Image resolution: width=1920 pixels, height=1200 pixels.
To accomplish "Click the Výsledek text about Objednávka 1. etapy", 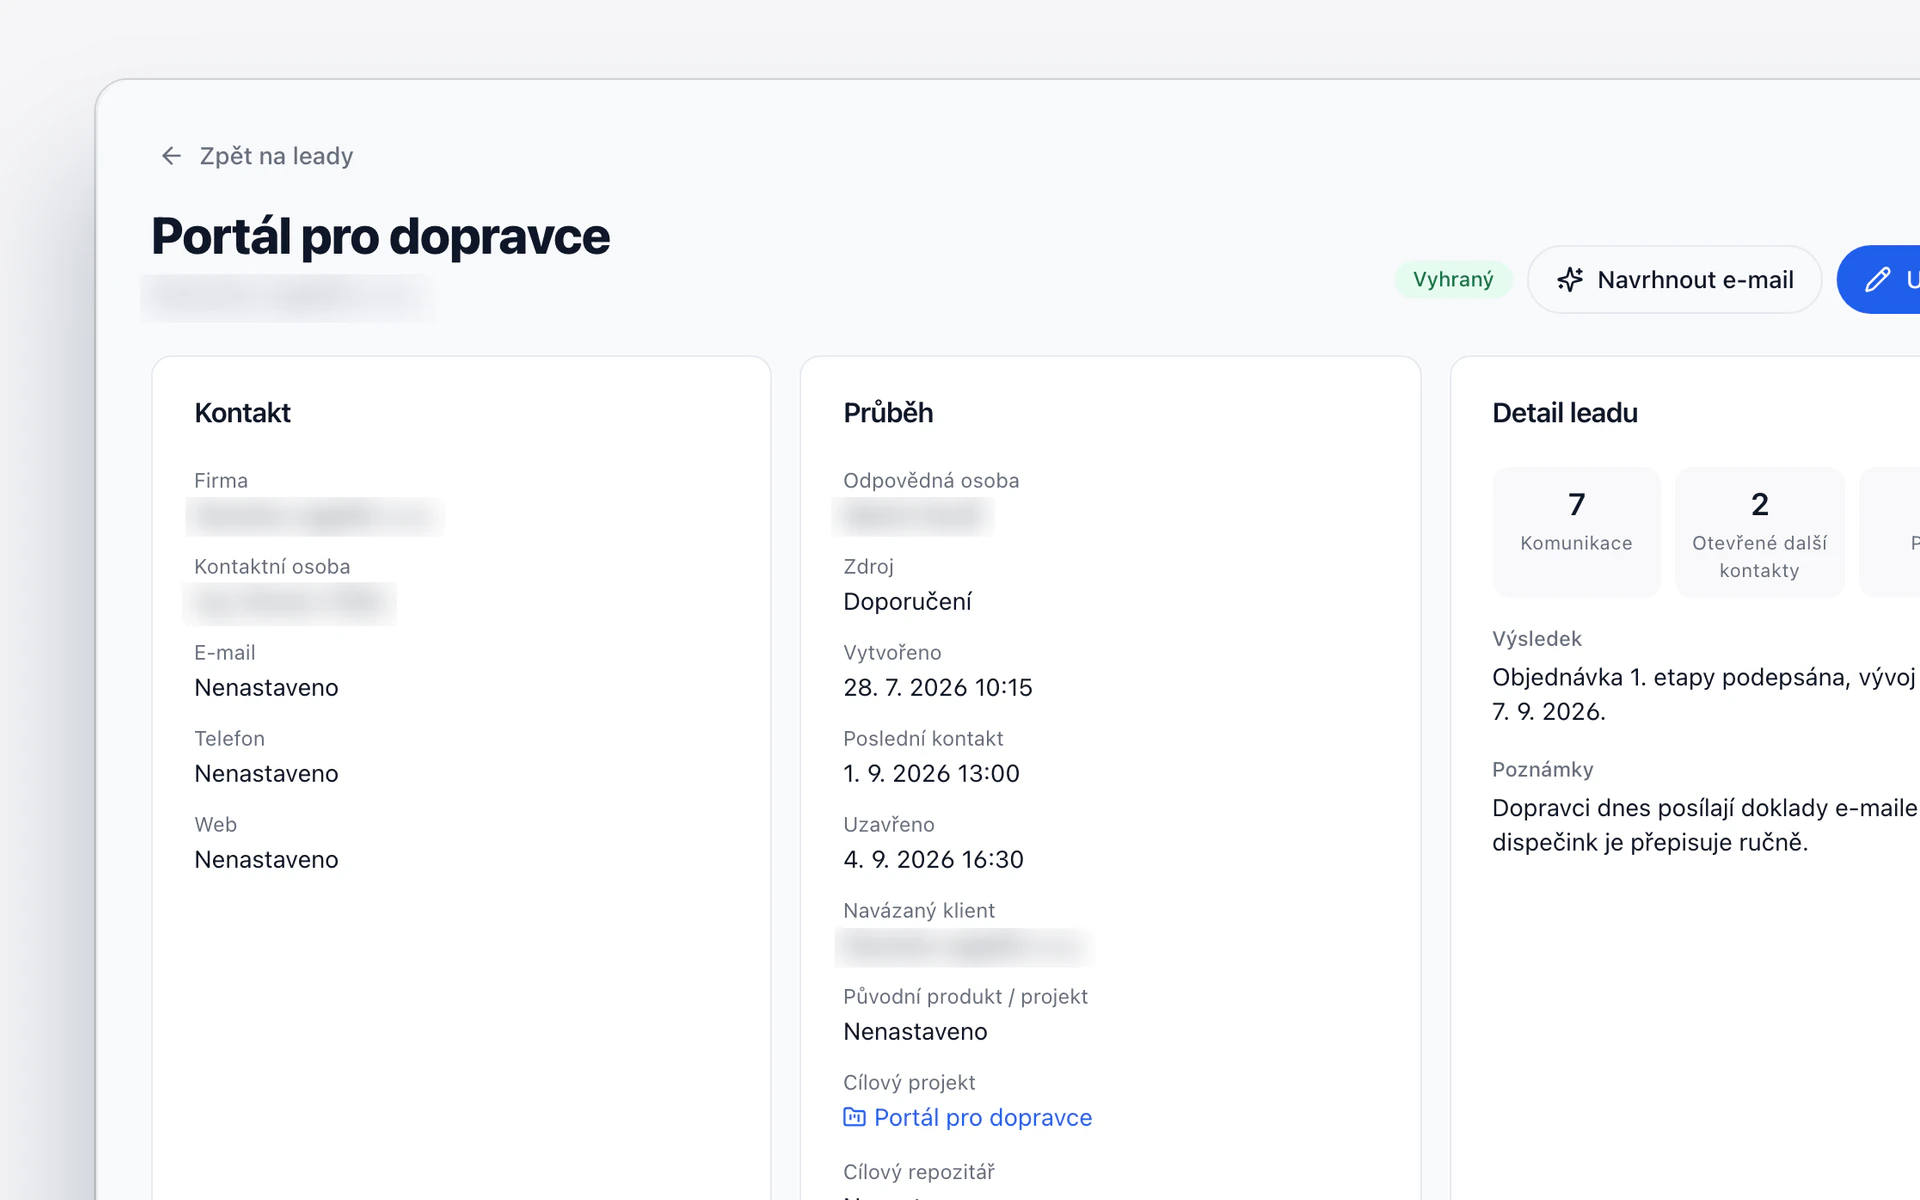I will [1704, 695].
